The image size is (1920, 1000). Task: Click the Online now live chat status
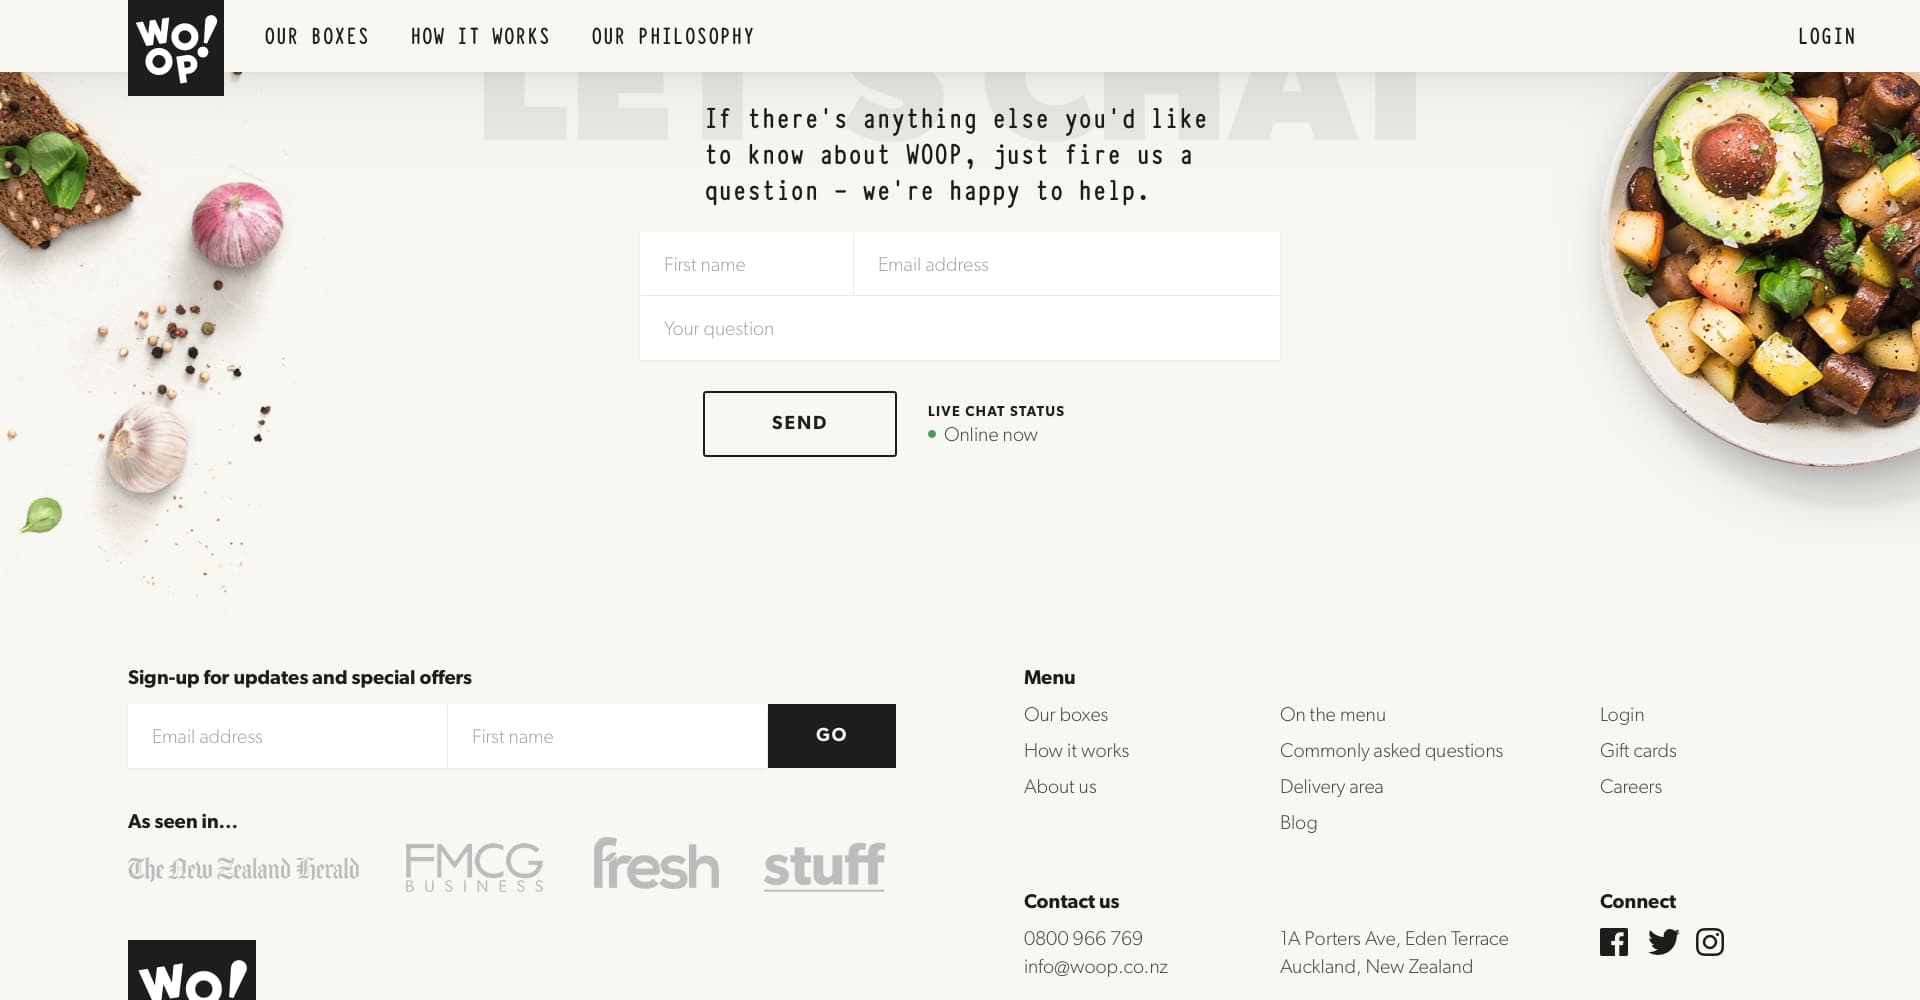990,434
